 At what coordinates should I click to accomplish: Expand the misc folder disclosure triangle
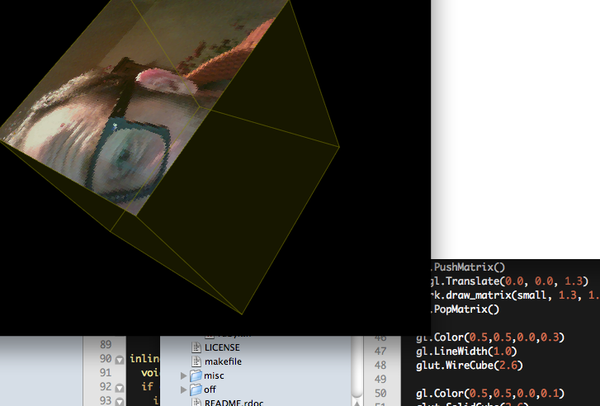(x=184, y=376)
